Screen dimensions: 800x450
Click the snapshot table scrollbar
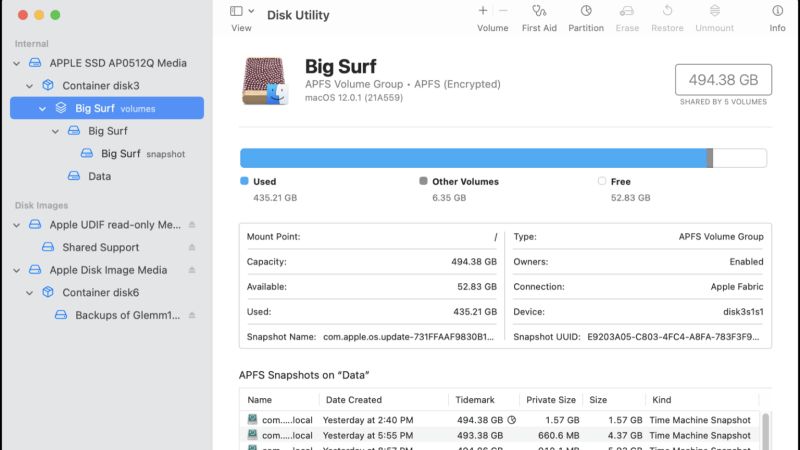(765, 431)
